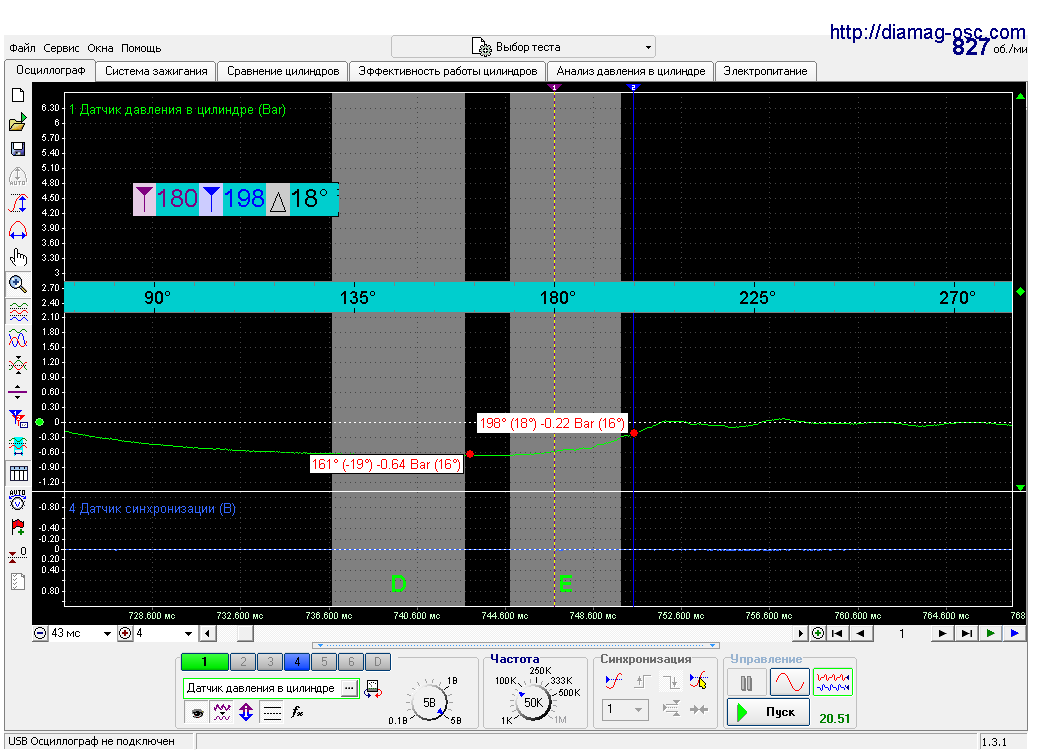This screenshot has height=754, width=1040.
Task: Click the trigger level curve icon
Action: pos(614,681)
